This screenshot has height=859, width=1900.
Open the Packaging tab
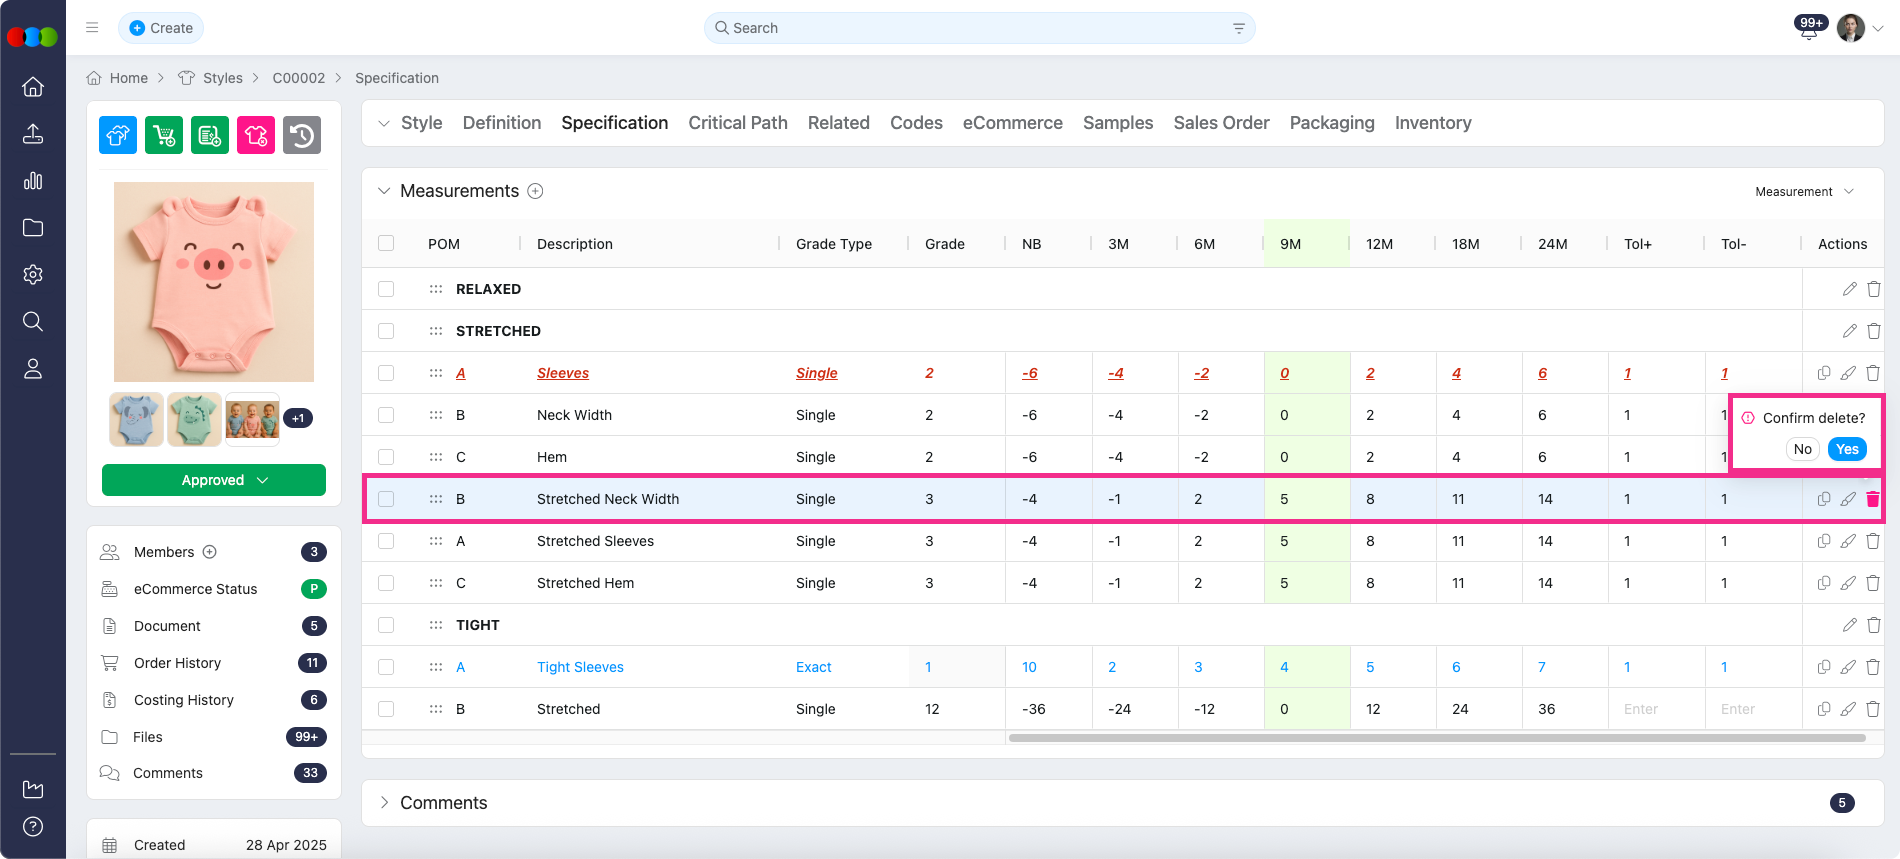[1331, 123]
